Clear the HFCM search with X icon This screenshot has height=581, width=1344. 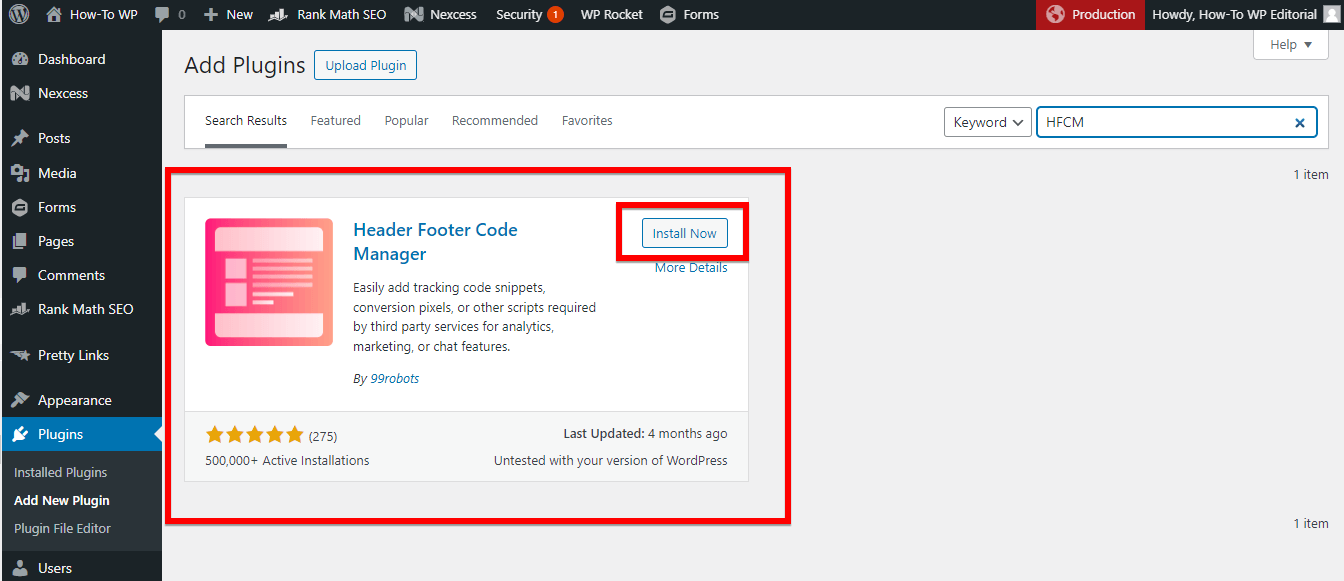pos(1300,123)
